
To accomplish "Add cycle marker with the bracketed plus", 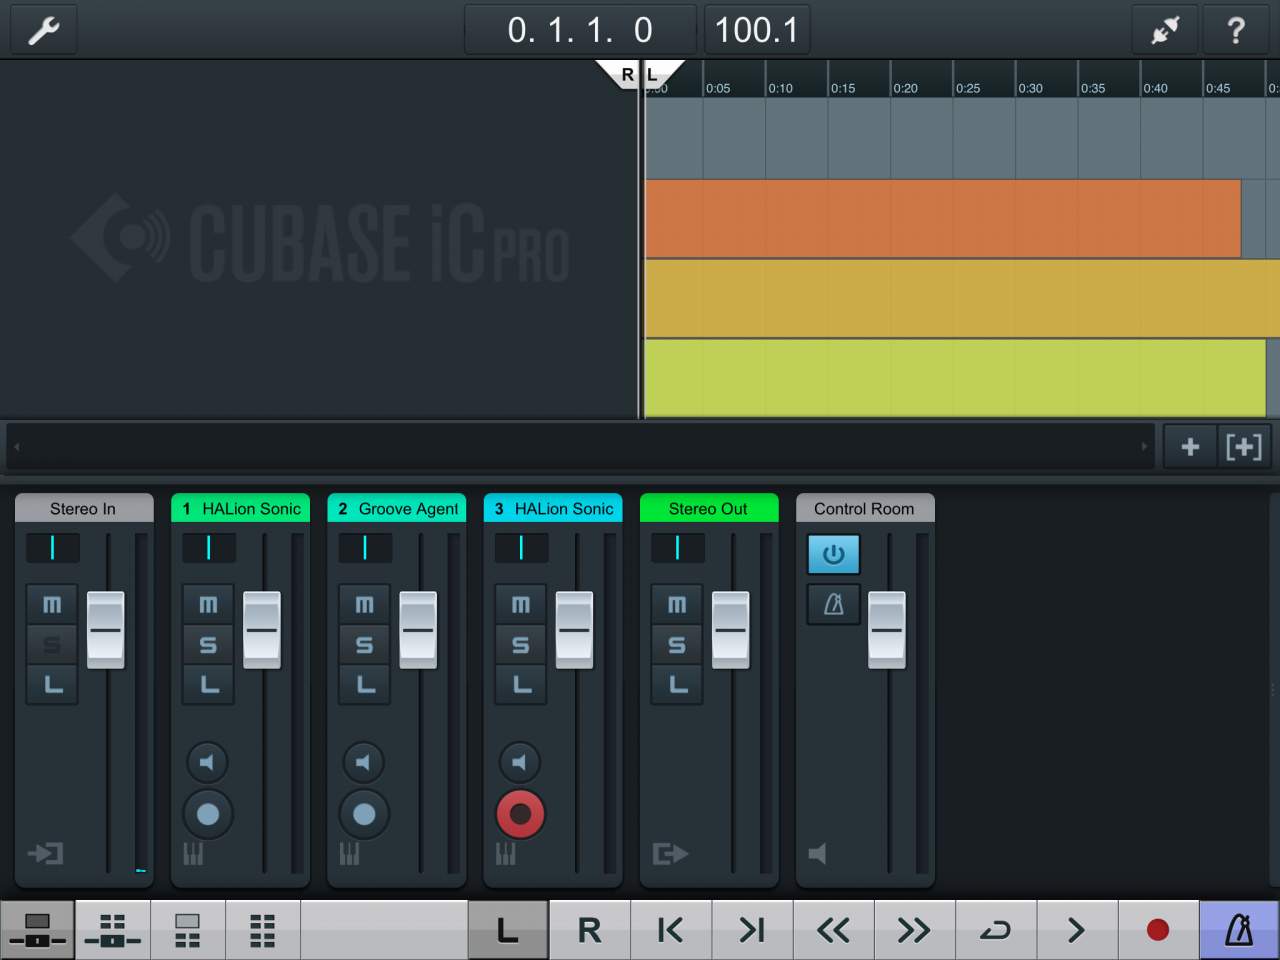I will coord(1244,447).
